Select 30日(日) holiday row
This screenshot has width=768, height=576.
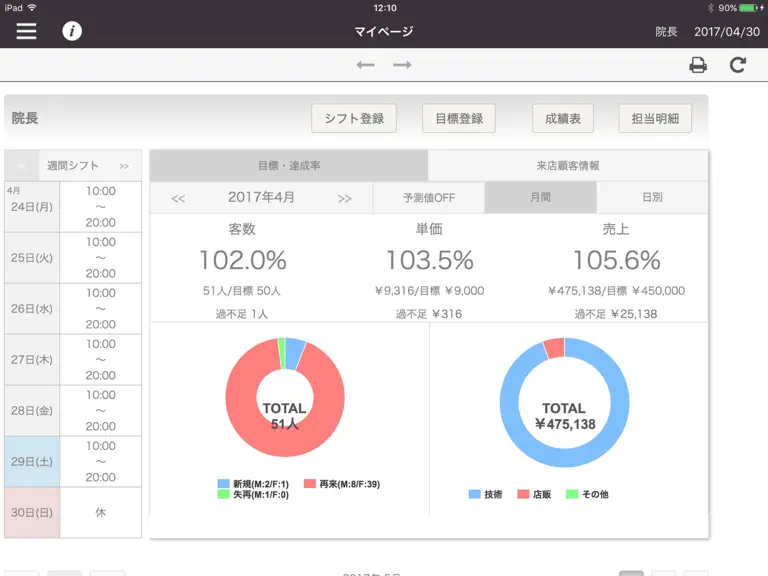[73, 512]
